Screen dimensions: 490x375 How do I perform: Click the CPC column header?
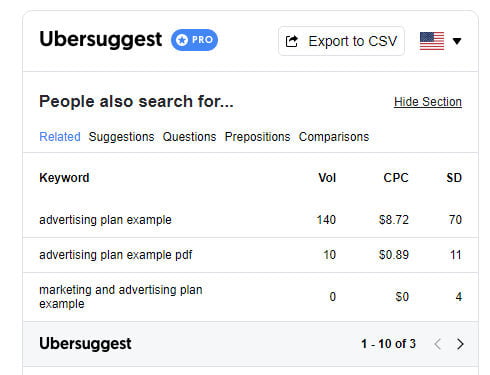pyautogui.click(x=396, y=178)
